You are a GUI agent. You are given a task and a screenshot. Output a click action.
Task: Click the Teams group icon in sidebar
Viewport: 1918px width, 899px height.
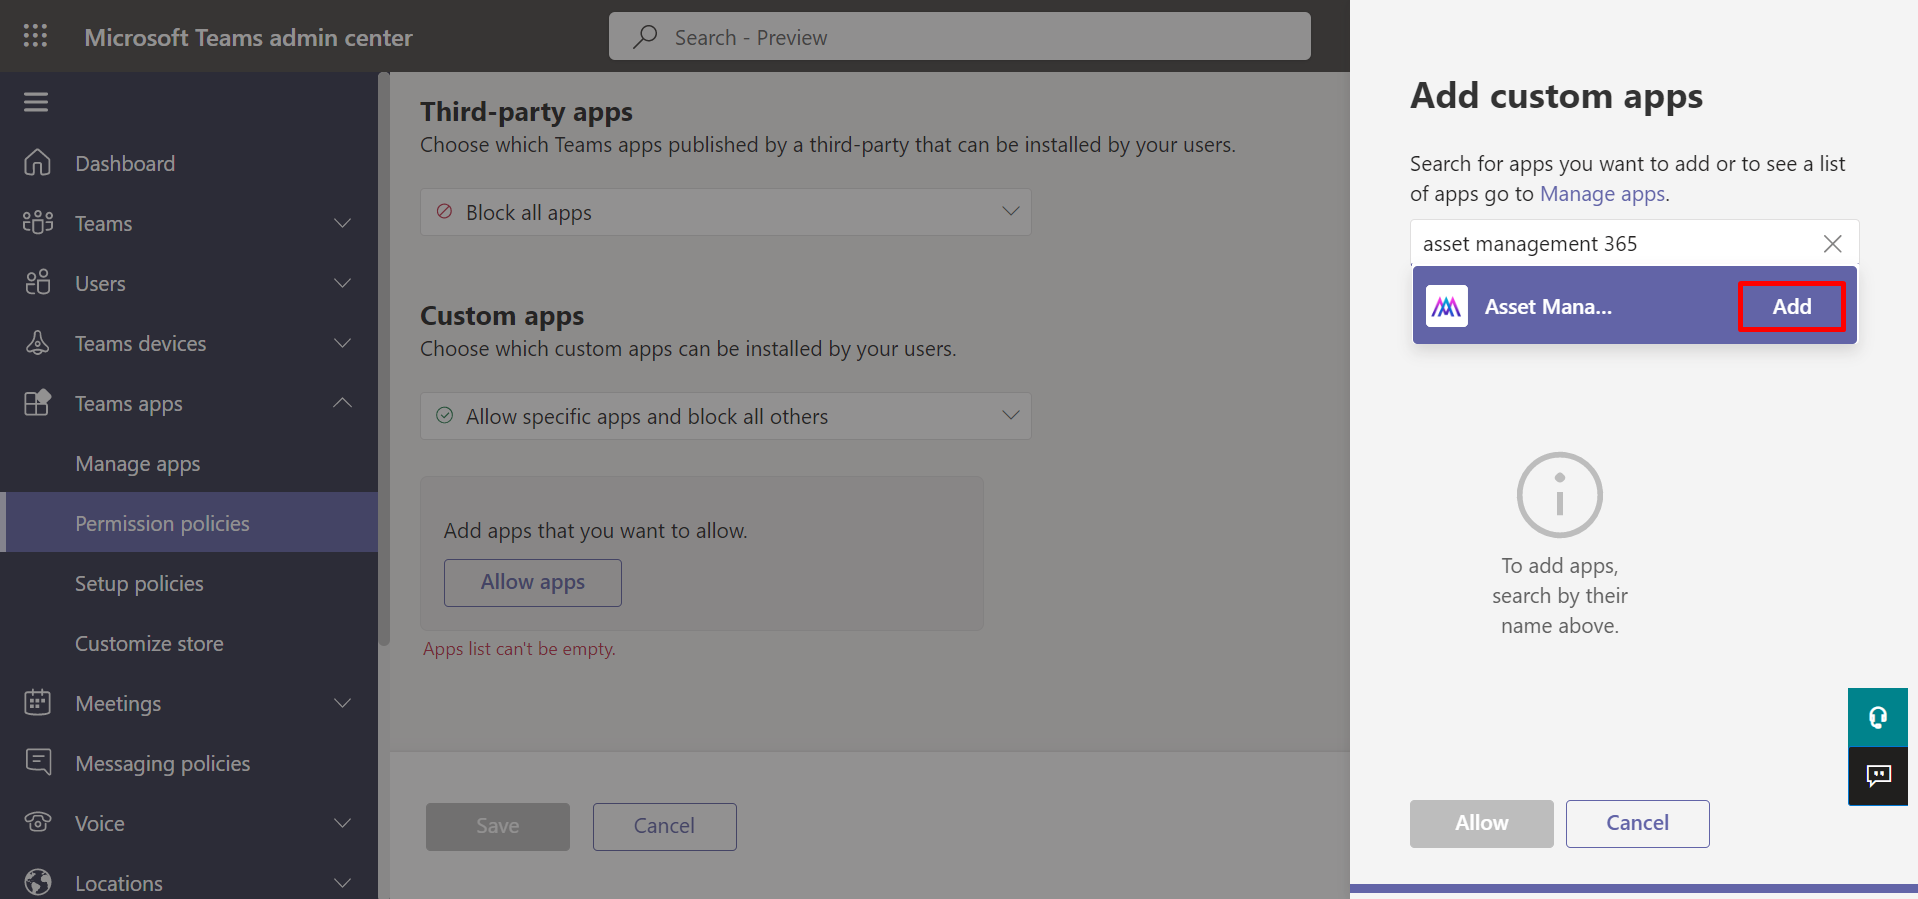[x=37, y=222]
